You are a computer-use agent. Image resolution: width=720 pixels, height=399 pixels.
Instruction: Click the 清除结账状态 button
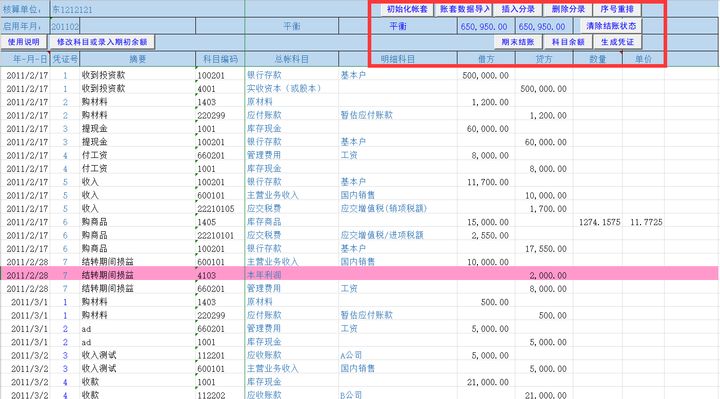click(x=611, y=26)
